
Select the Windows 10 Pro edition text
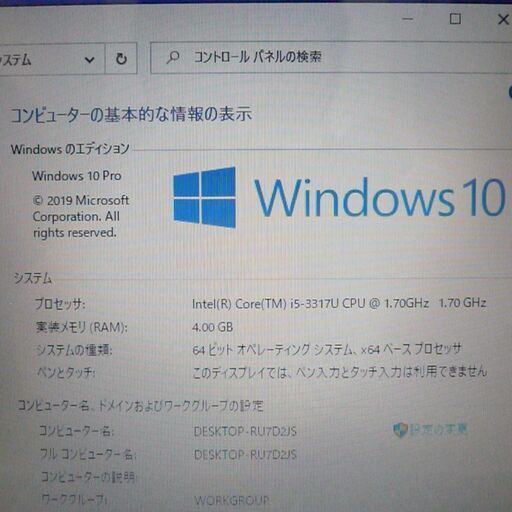pos(77,176)
